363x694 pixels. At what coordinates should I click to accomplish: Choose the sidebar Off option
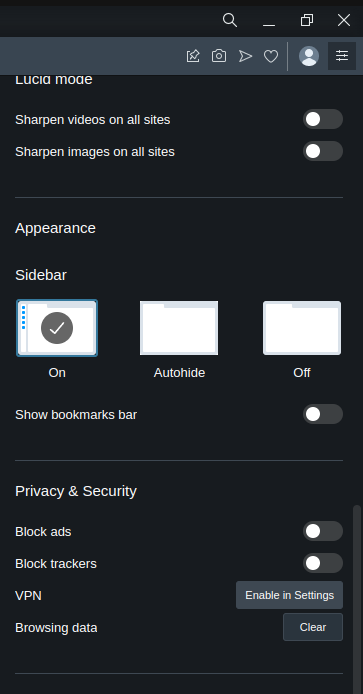click(302, 328)
